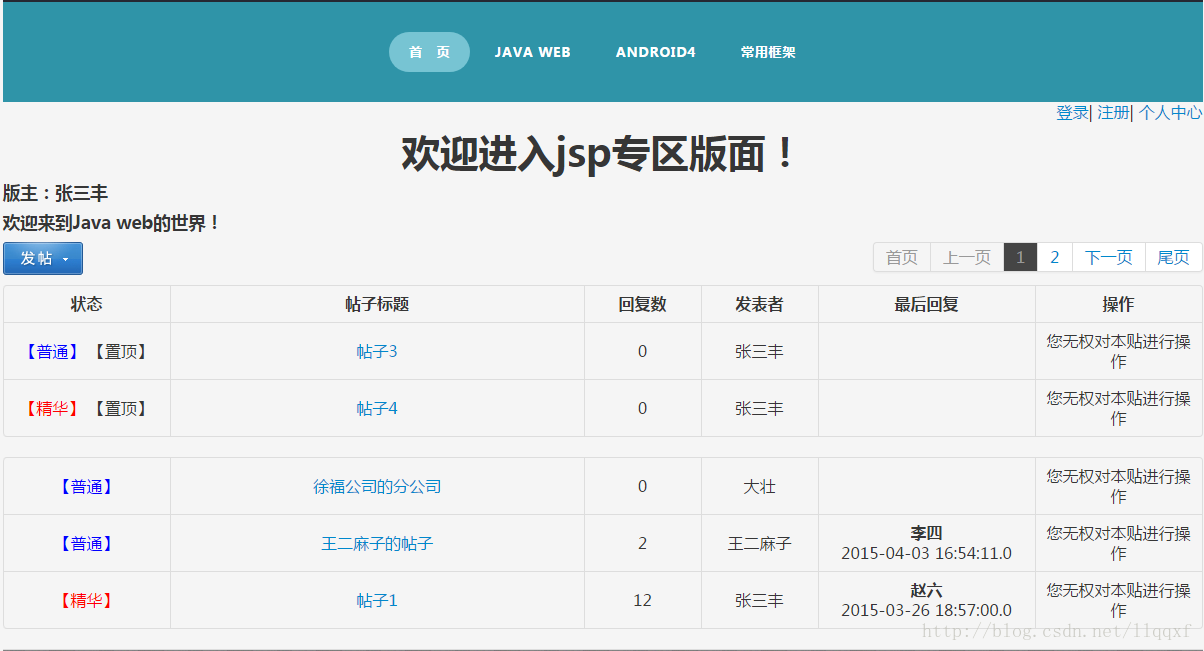Screen dimensions: 1204x651
Task: Click the 首页 pagination button
Action: coord(902,257)
